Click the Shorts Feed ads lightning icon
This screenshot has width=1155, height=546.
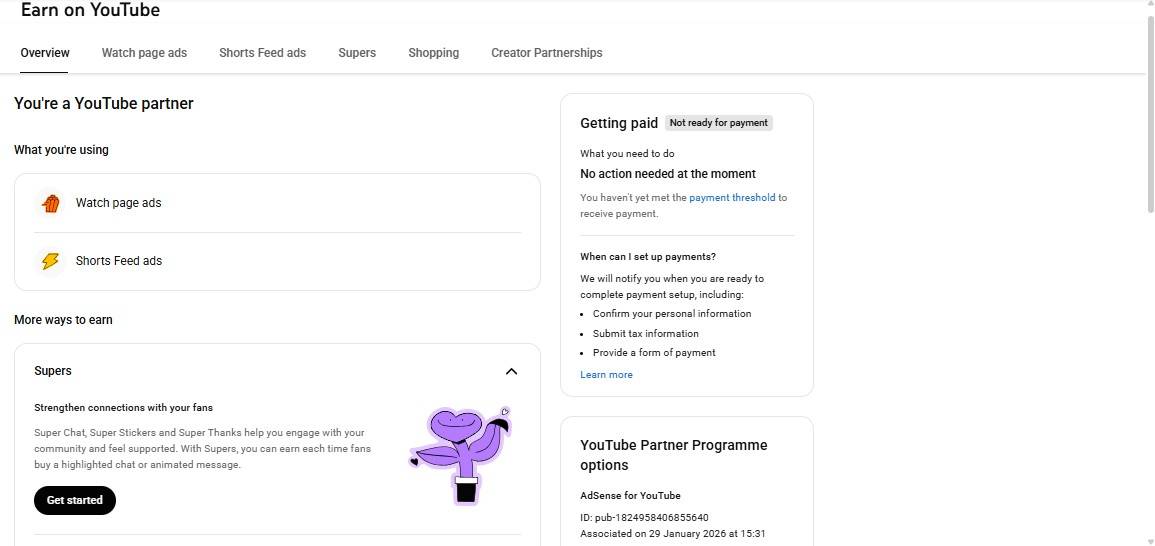(50, 261)
